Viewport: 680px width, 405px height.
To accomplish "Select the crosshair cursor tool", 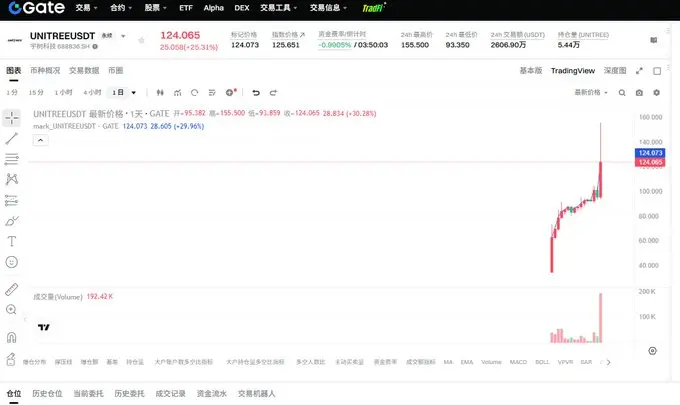I will 12,118.
